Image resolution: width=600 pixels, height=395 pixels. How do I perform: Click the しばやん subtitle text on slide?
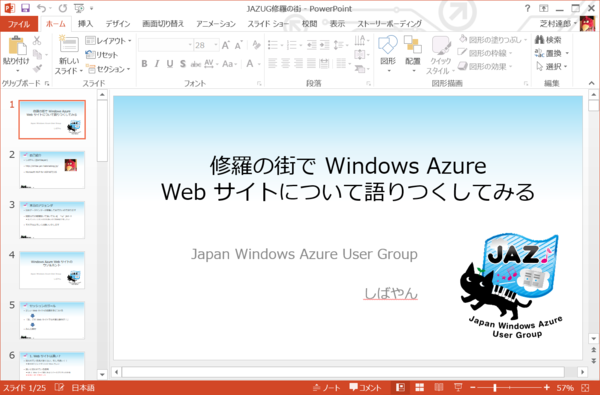point(390,293)
